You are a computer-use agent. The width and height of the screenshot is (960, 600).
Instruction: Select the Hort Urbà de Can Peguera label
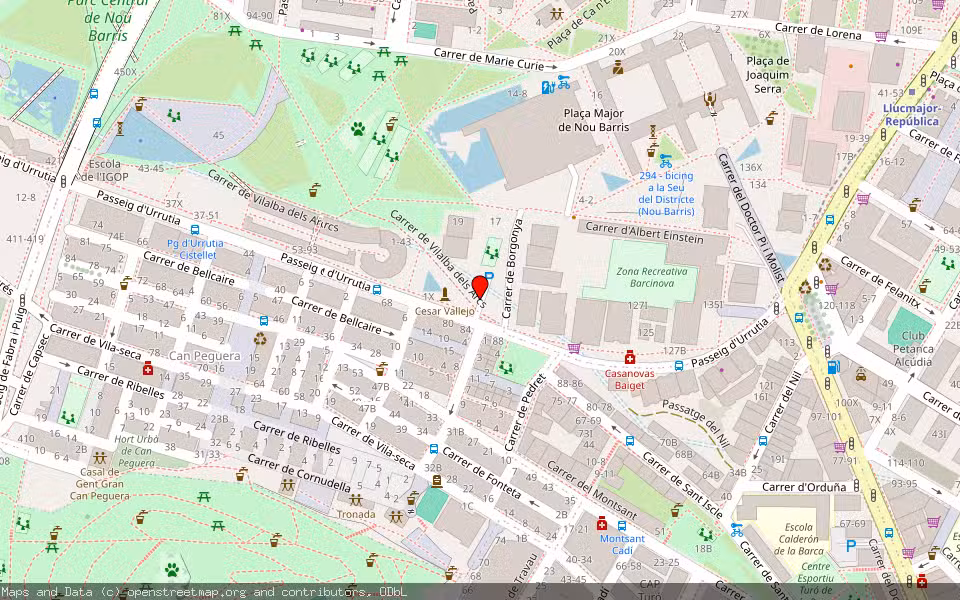pos(136,451)
